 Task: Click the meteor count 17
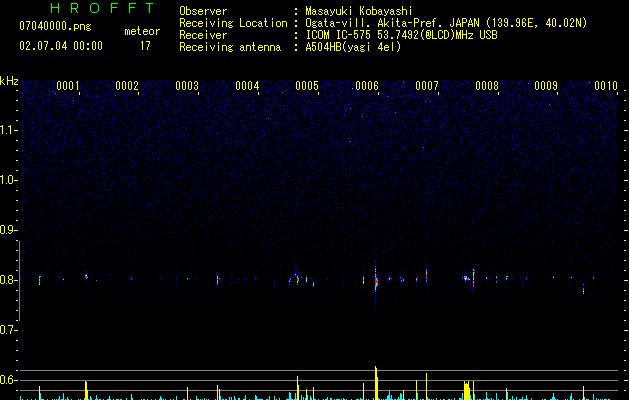pyautogui.click(x=145, y=46)
